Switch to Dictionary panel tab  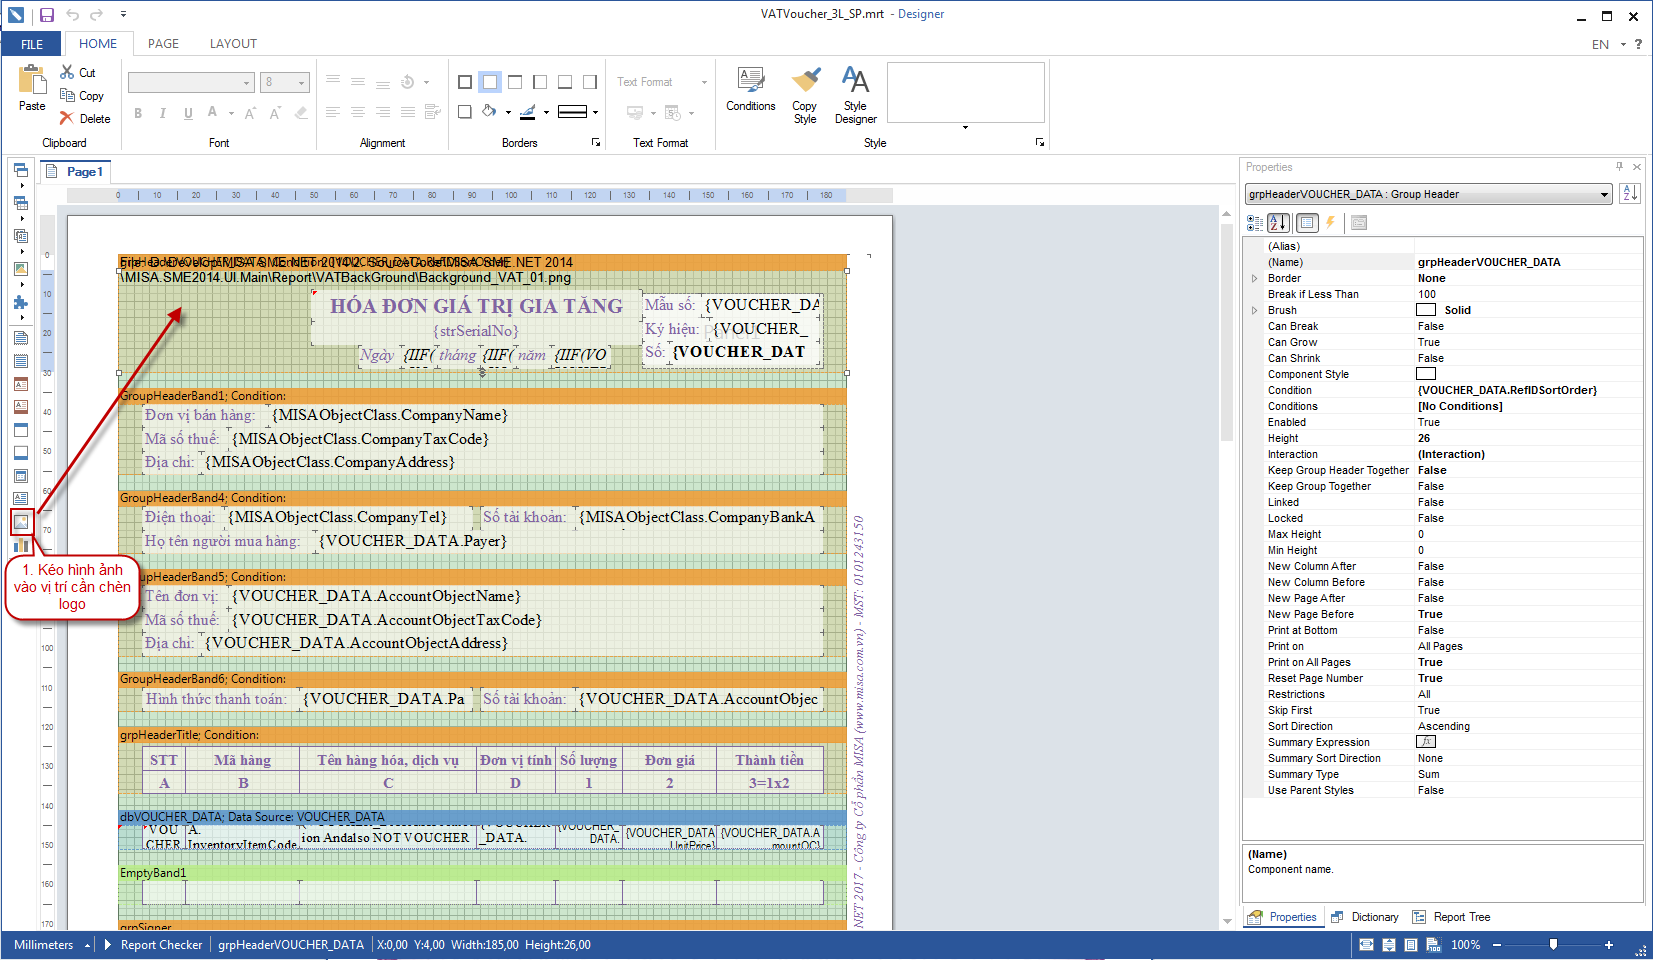point(1365,917)
